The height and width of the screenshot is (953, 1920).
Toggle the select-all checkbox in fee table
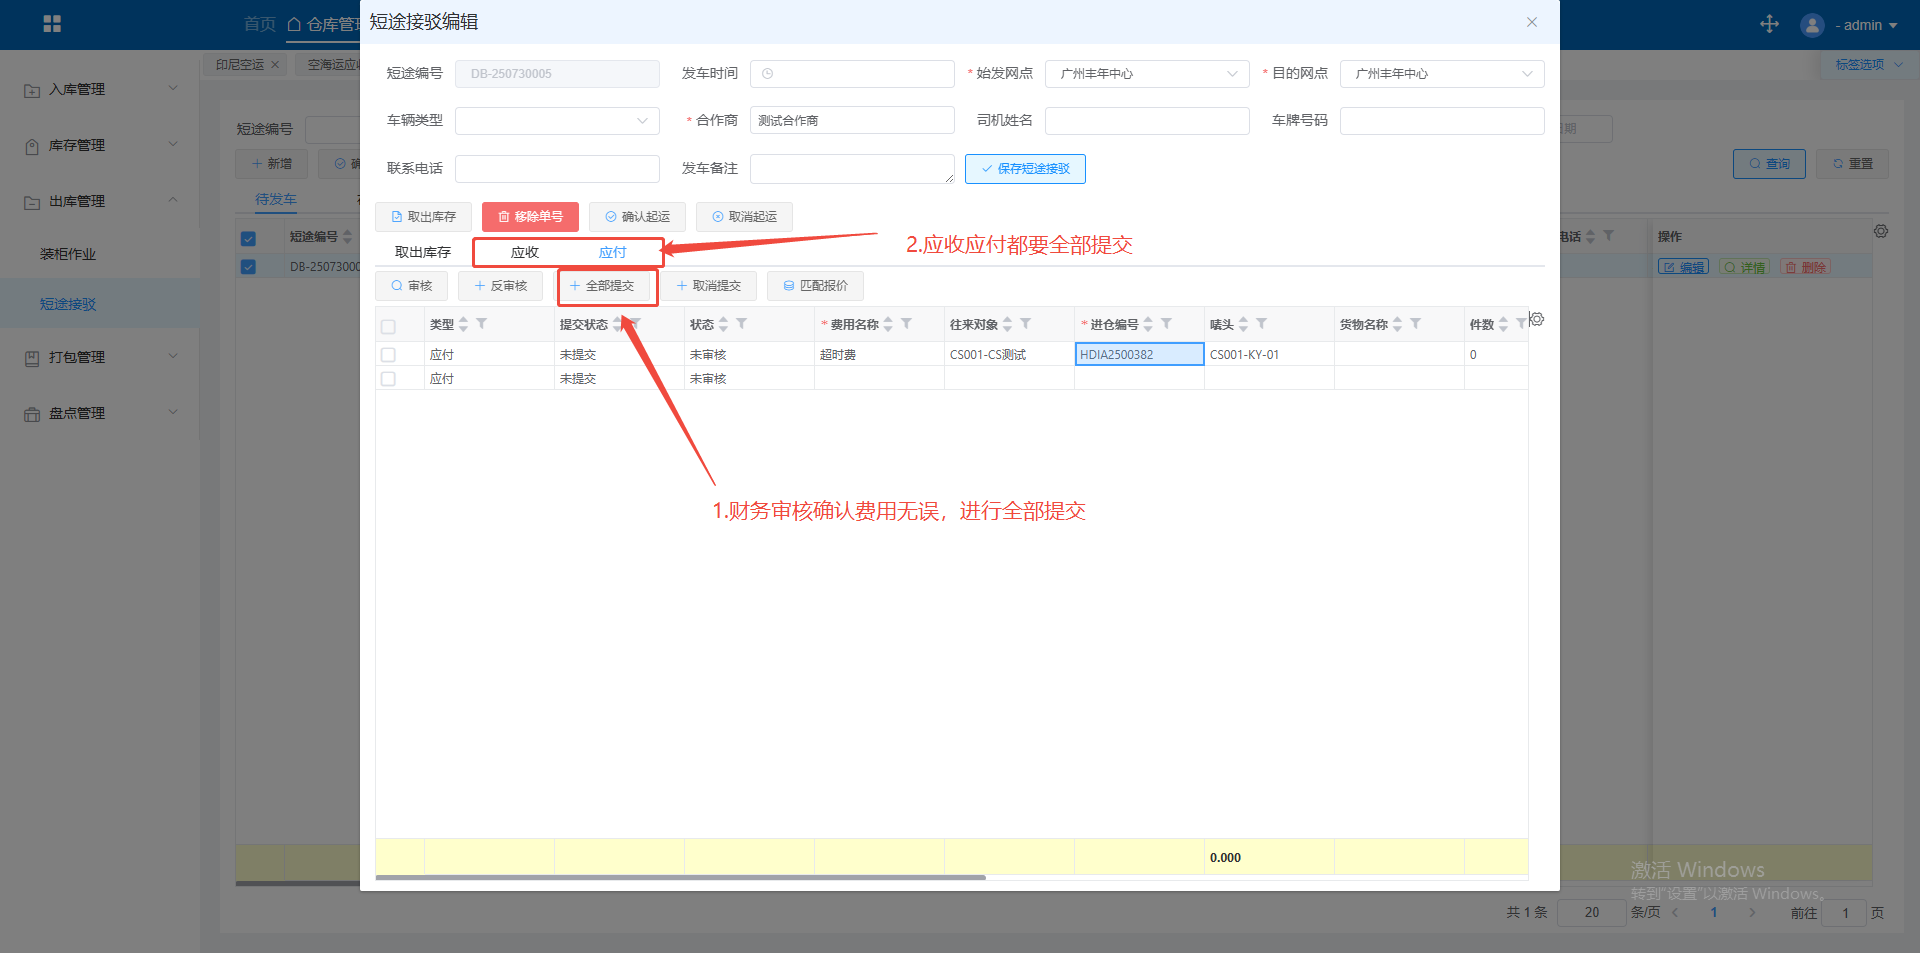click(389, 326)
